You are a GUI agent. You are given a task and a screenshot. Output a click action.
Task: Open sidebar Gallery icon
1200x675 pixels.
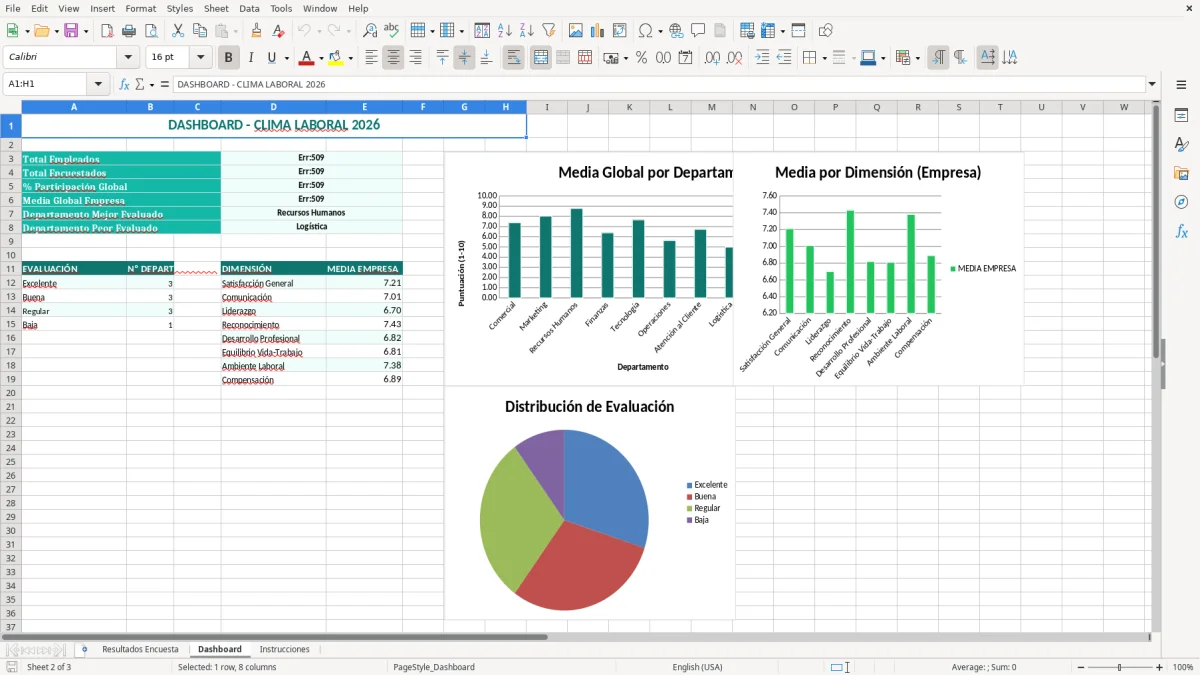coord(1181,173)
